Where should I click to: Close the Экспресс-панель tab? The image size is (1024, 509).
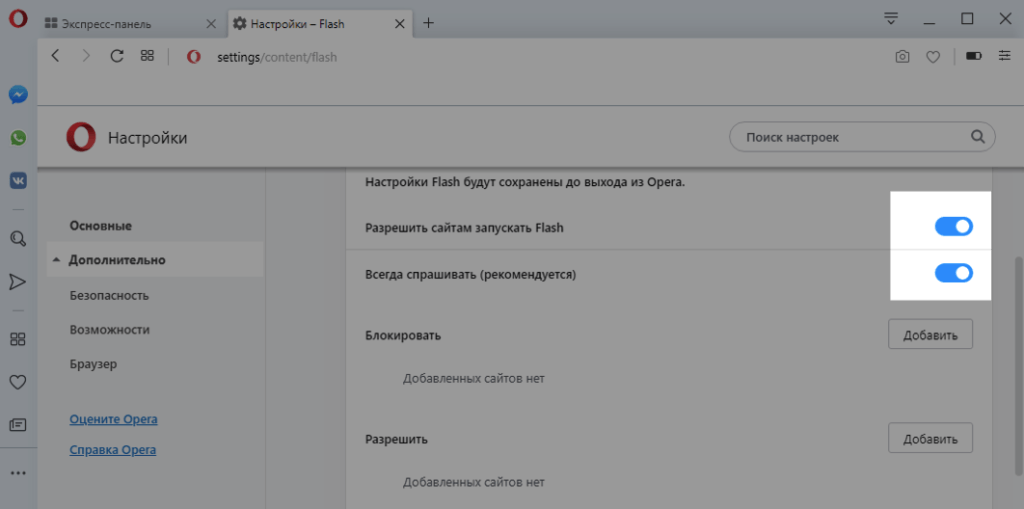pyautogui.click(x=211, y=24)
